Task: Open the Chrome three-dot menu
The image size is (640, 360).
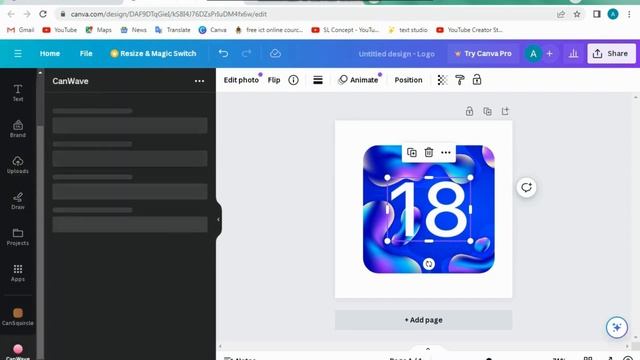Action: pos(629,14)
